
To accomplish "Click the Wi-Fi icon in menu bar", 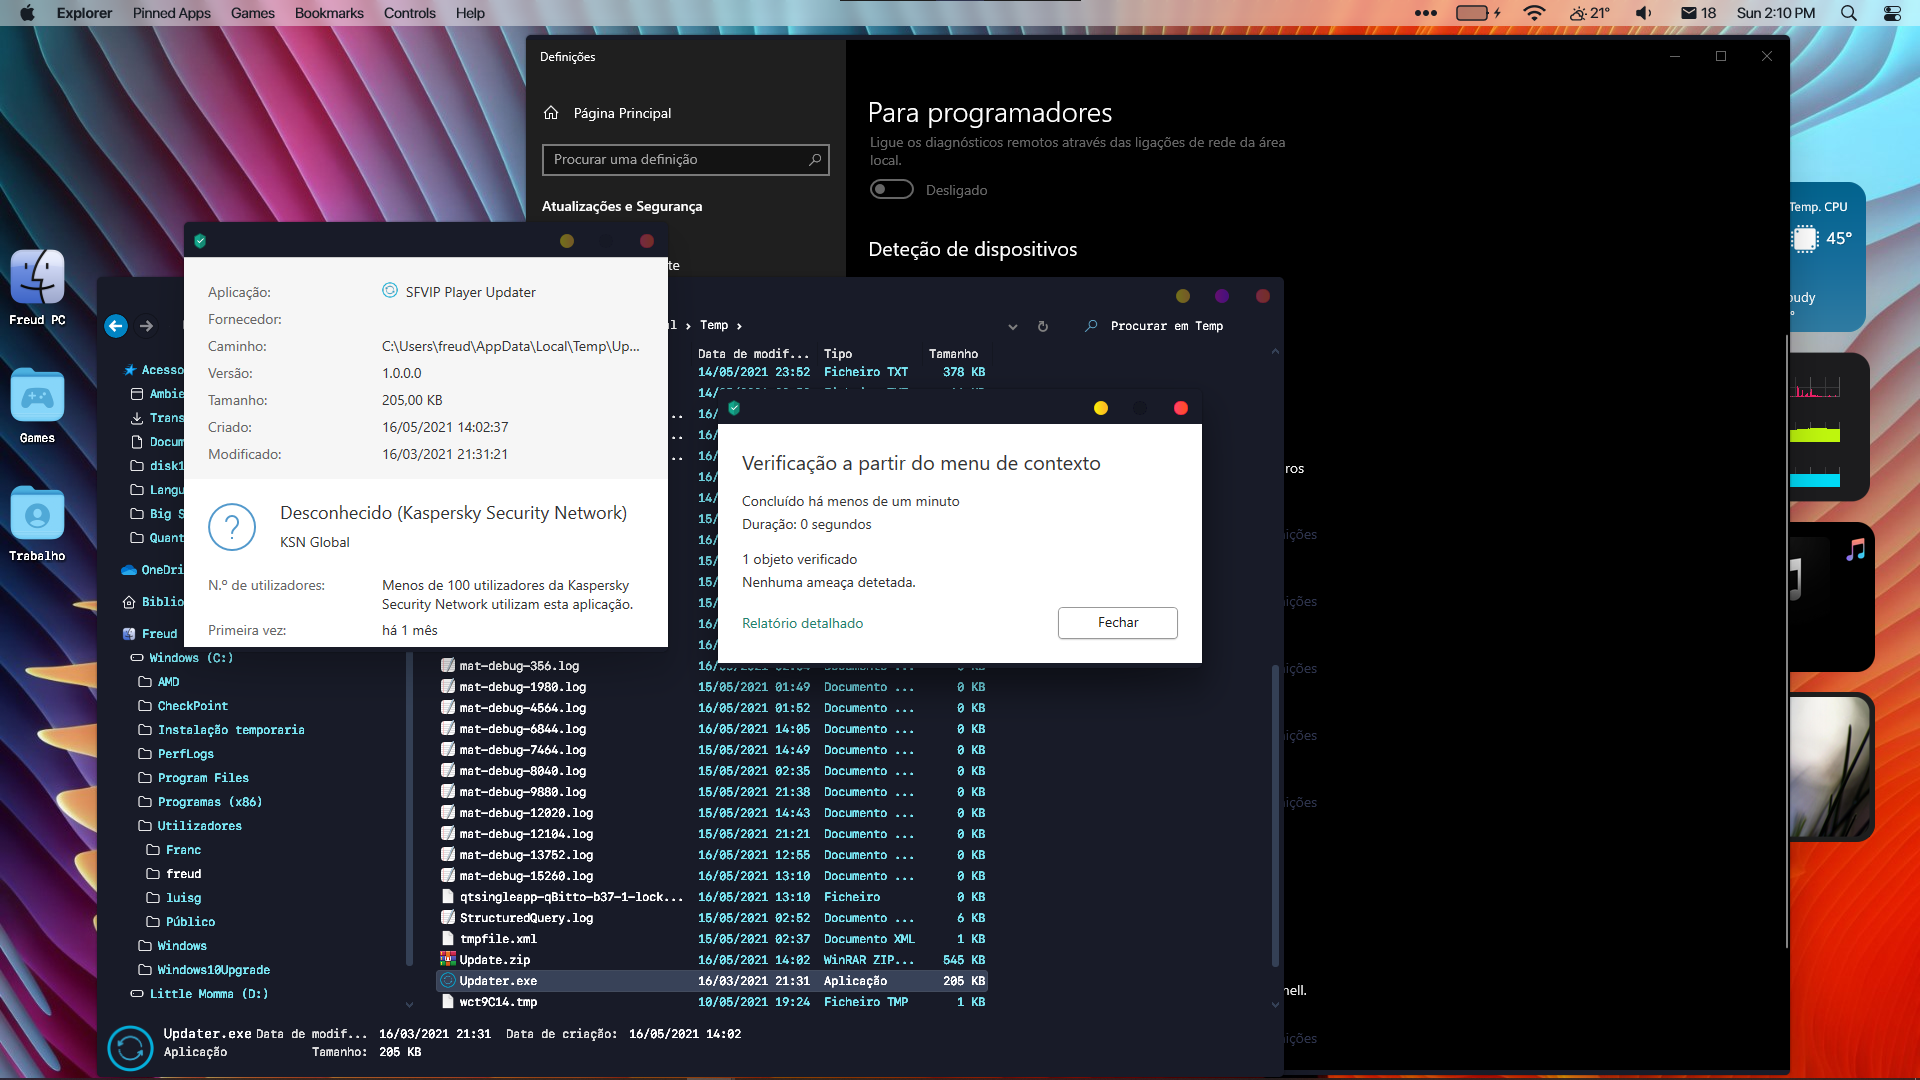I will tap(1533, 13).
